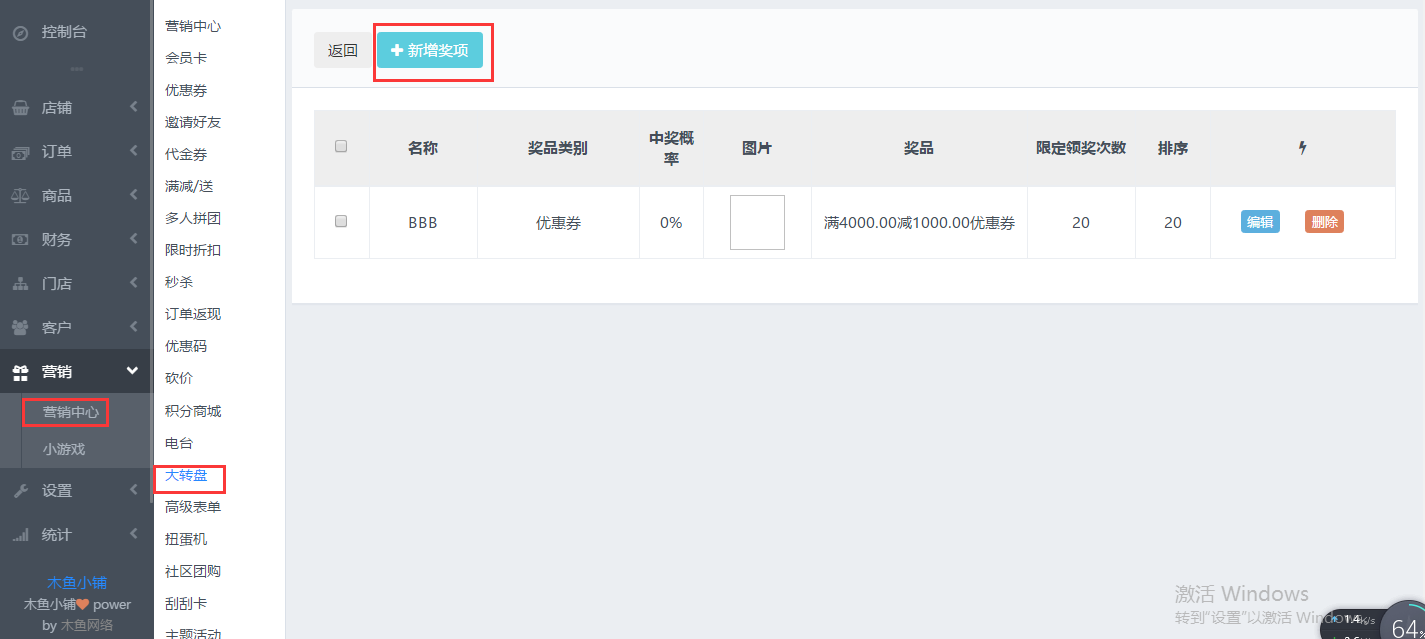This screenshot has width=1425, height=639.
Task: Click the plus icon in 新增奖项
Action: pos(397,50)
